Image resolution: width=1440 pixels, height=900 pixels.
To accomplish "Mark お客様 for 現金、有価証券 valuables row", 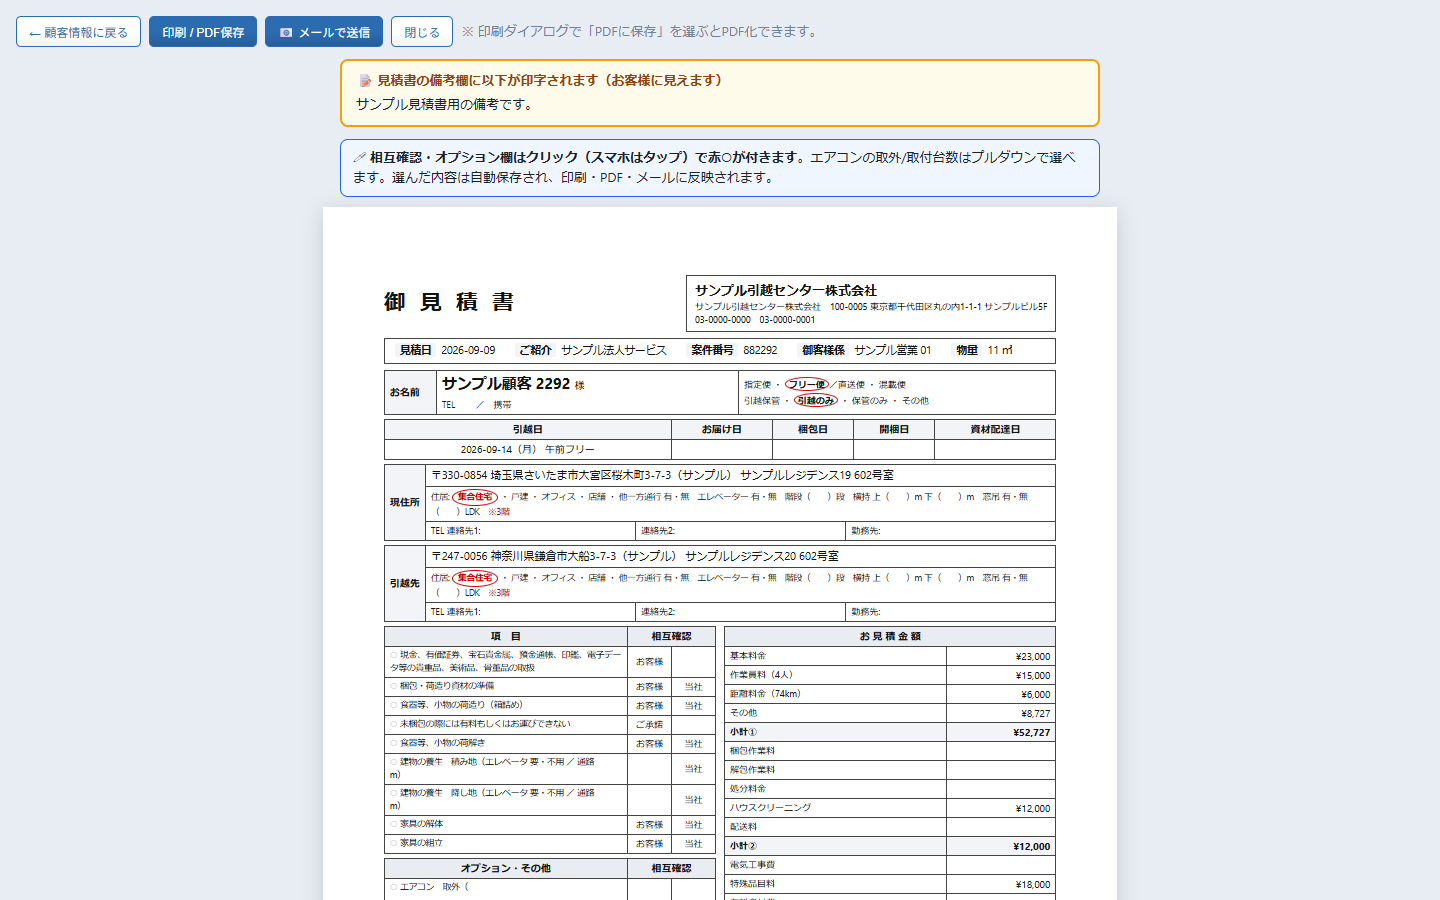I will pos(649,661).
